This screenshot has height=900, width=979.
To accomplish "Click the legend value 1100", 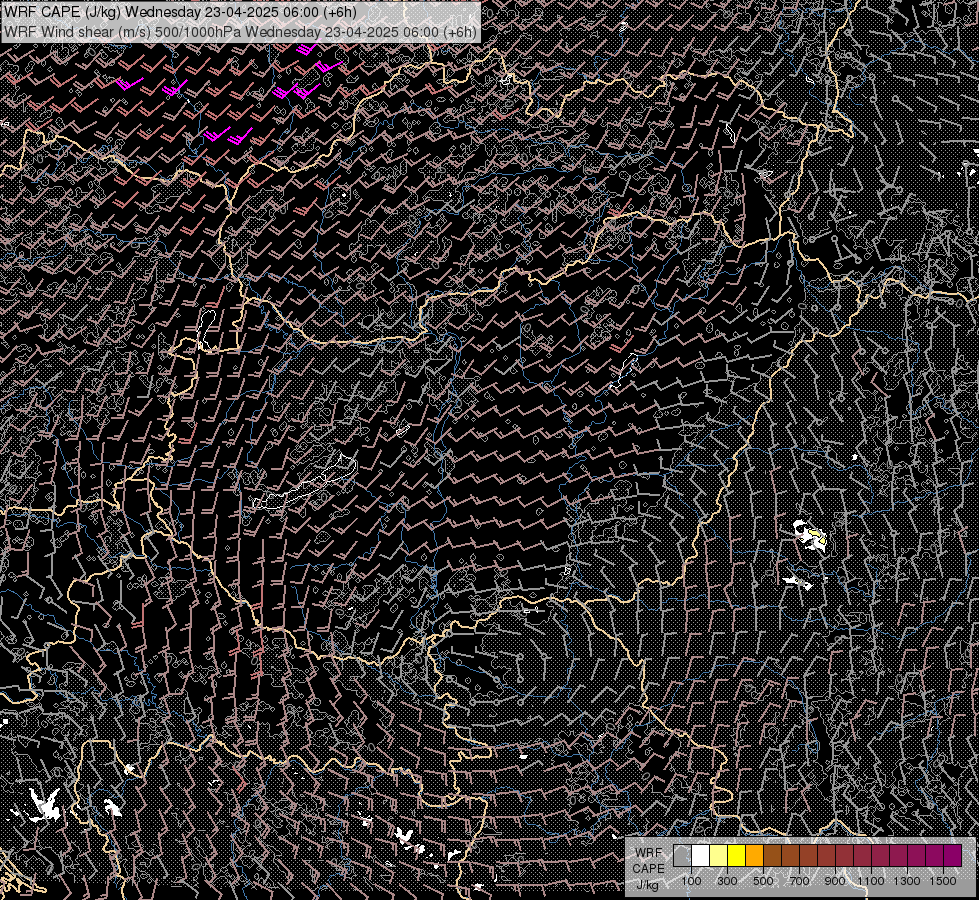I will [871, 881].
